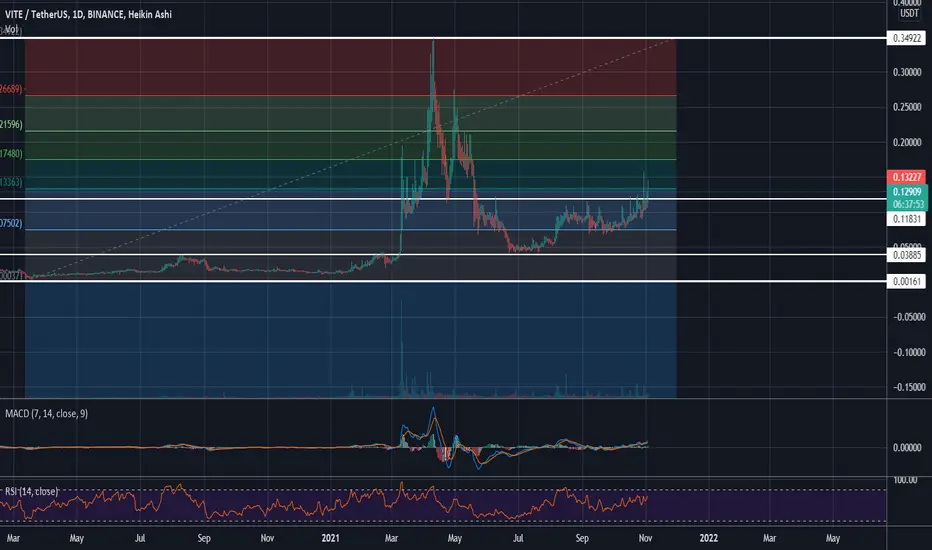Select the MACD (7, 14, close, 9) label

point(46,413)
